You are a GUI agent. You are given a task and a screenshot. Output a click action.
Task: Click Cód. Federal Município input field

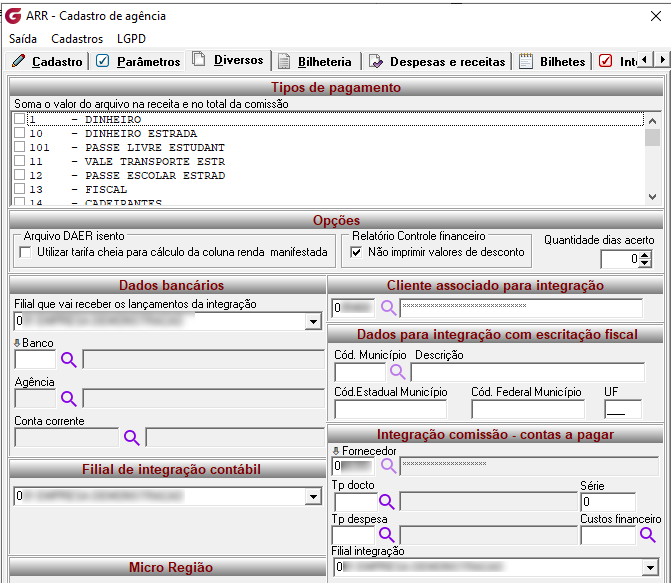(x=528, y=409)
